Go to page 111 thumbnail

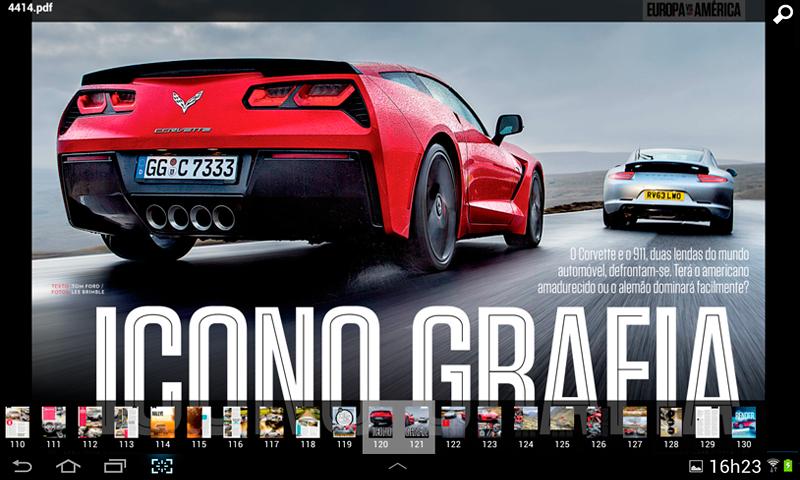click(54, 422)
